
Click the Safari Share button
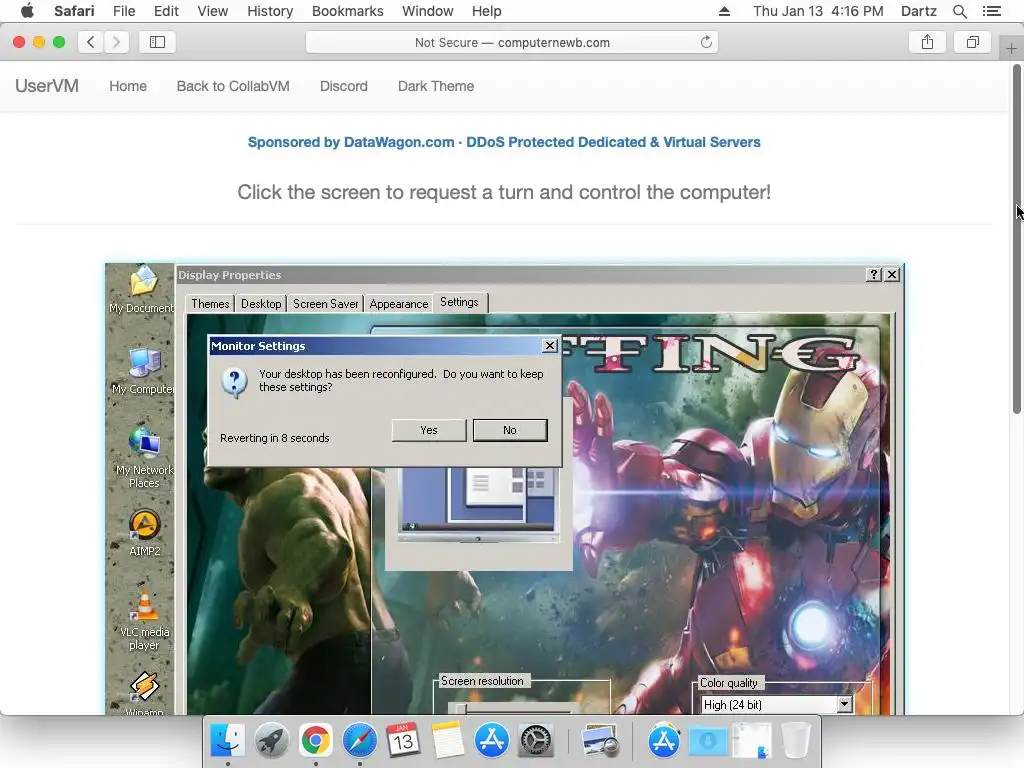click(x=927, y=42)
